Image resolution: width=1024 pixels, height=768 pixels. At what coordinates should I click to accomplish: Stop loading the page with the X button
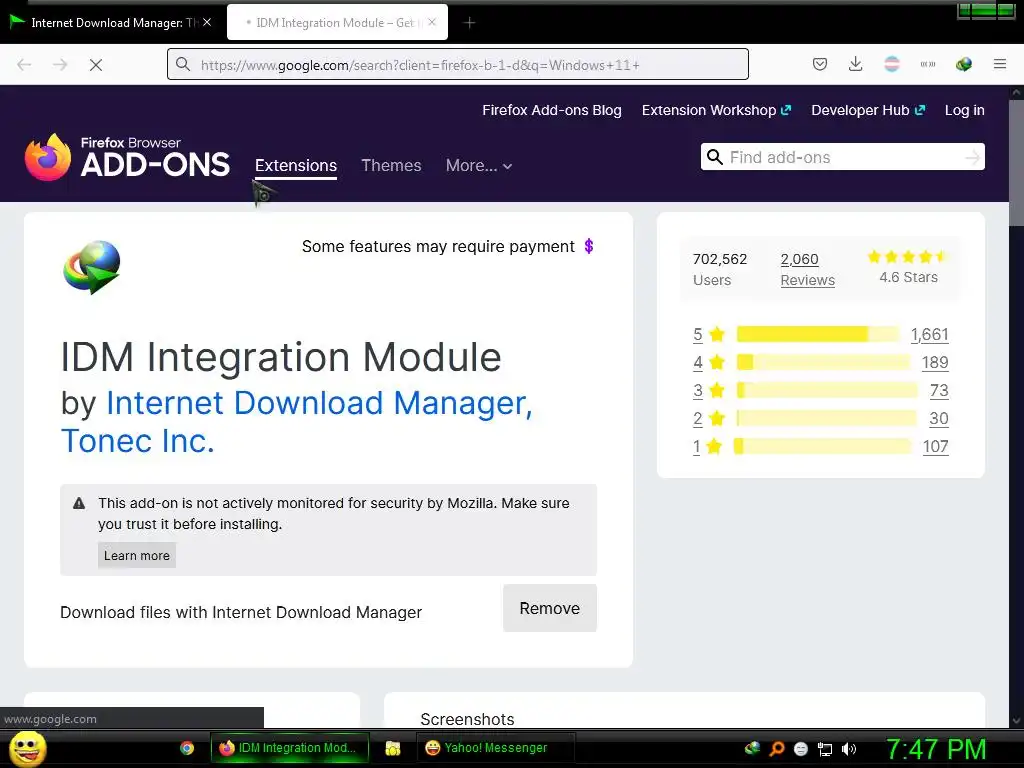96,64
